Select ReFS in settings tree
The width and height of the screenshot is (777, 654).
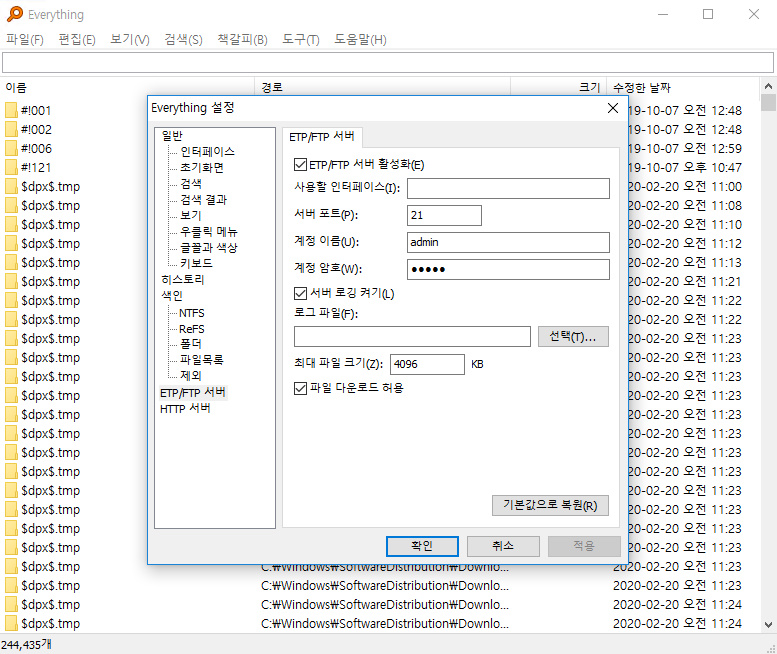[x=192, y=329]
